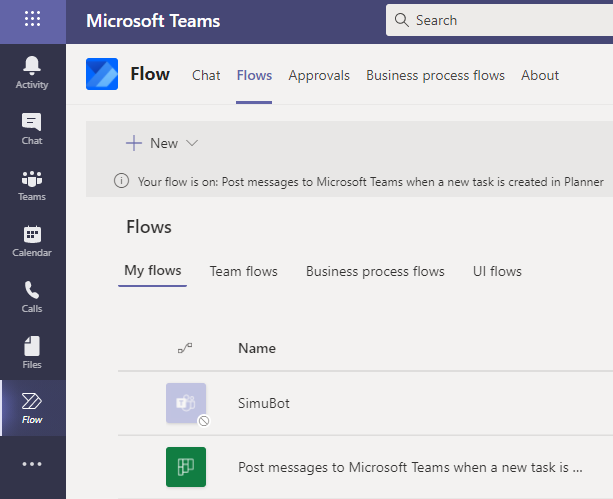Show more apps via ellipsis icon

(32, 464)
